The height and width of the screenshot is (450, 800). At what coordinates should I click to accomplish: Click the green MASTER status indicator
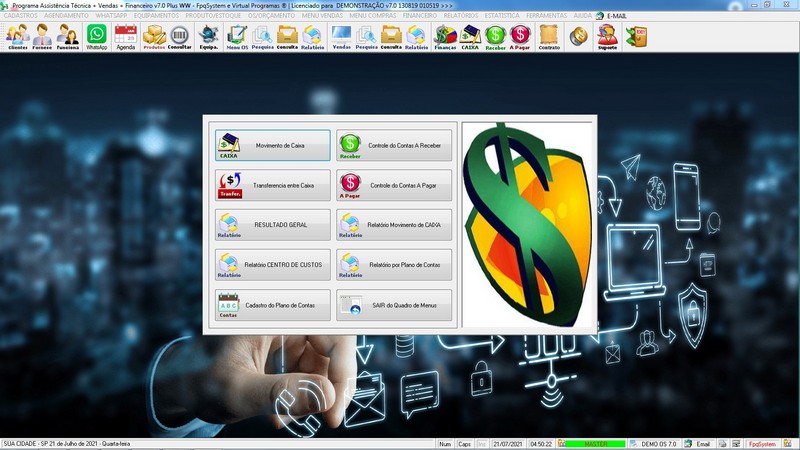(x=595, y=444)
